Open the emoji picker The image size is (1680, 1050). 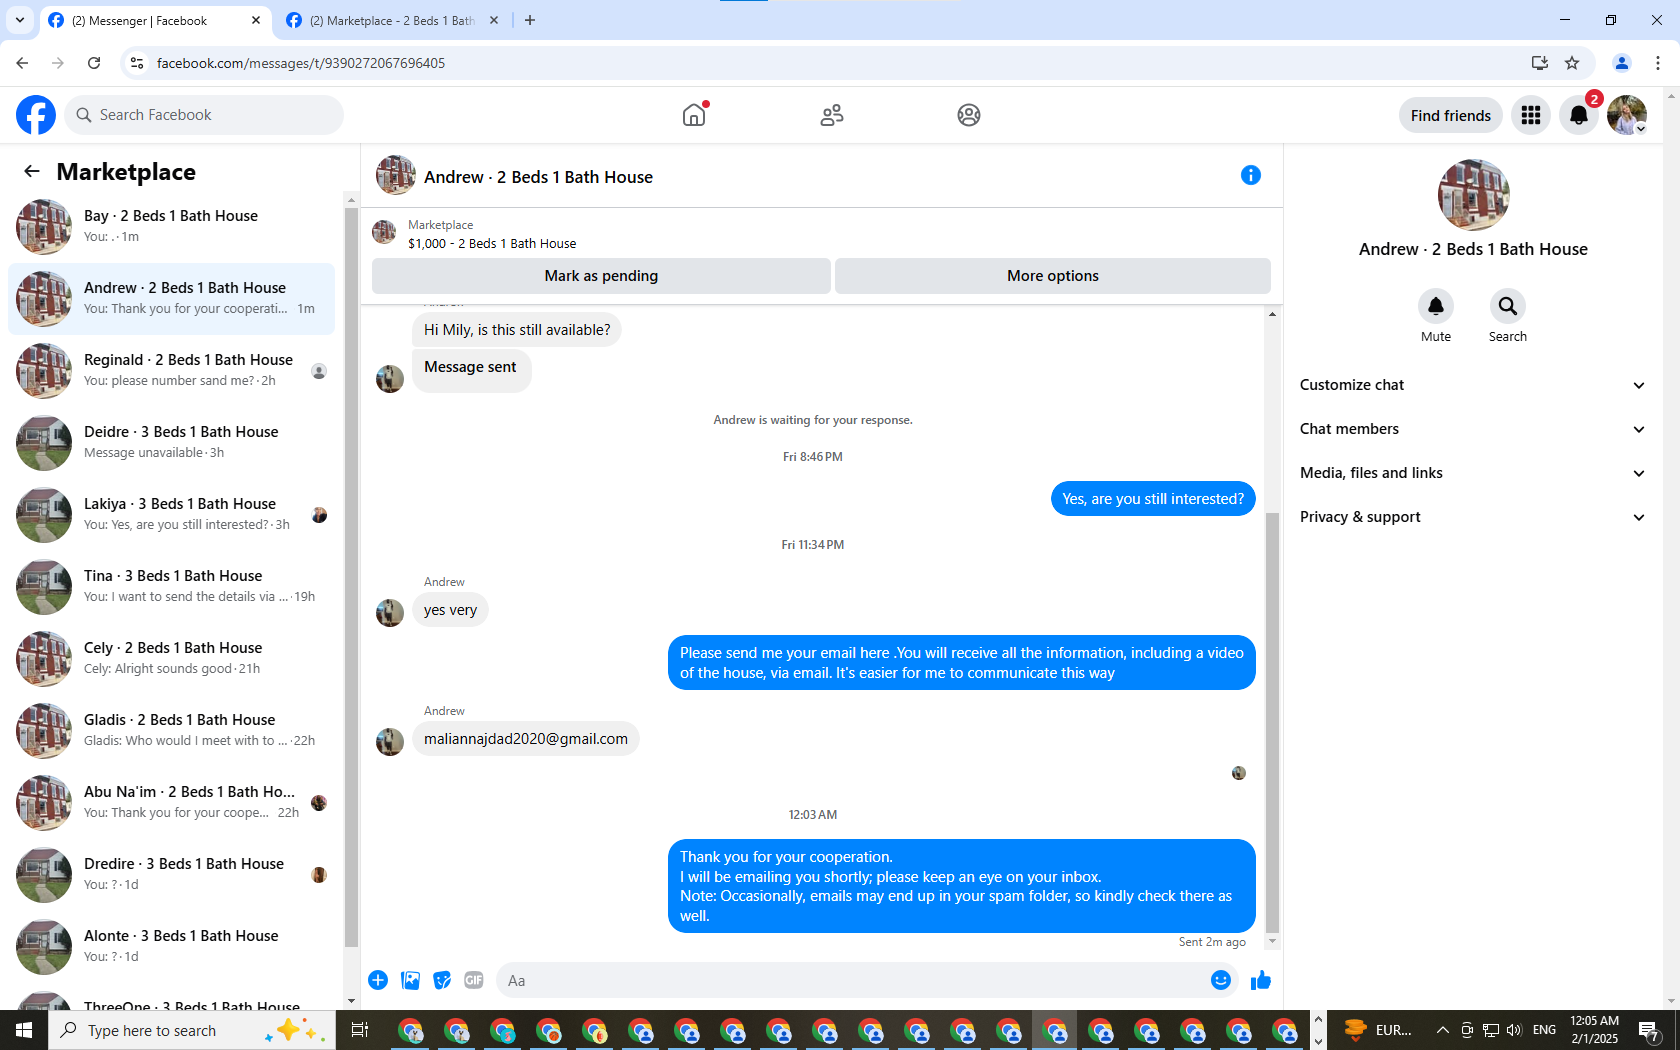pyautogui.click(x=1220, y=980)
